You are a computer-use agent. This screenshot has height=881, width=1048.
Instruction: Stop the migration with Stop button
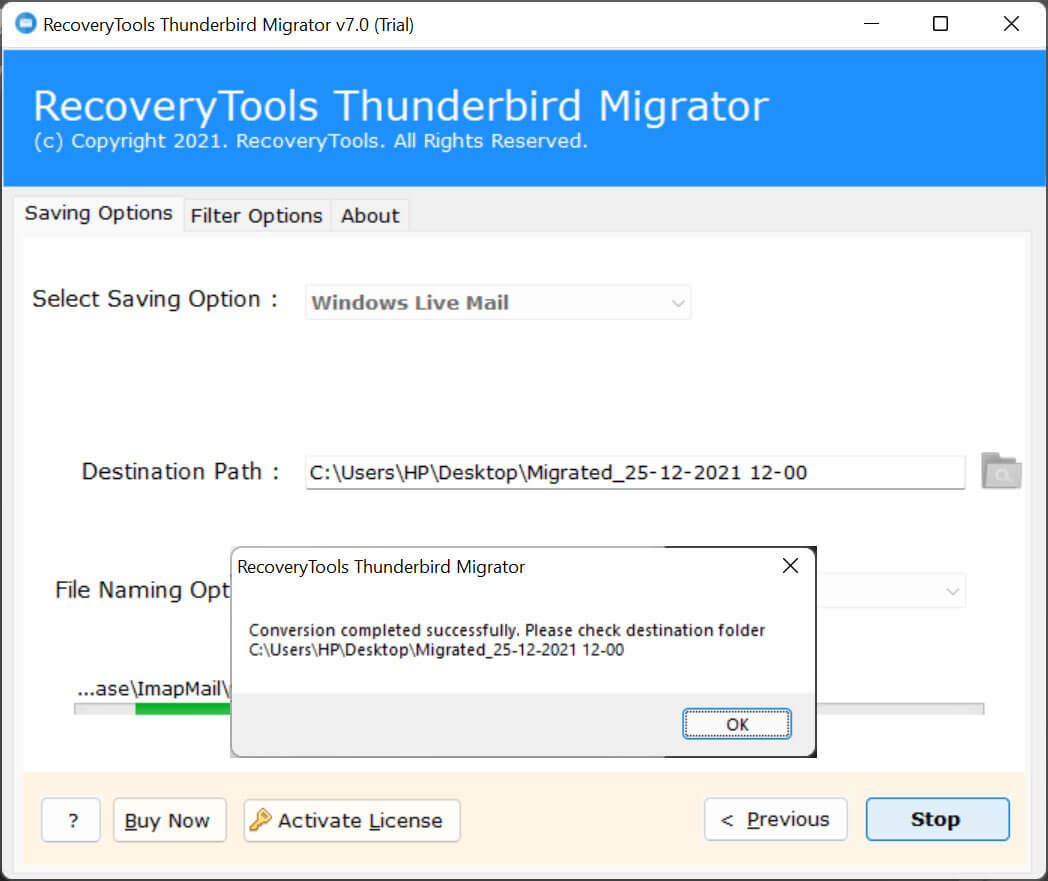(937, 819)
